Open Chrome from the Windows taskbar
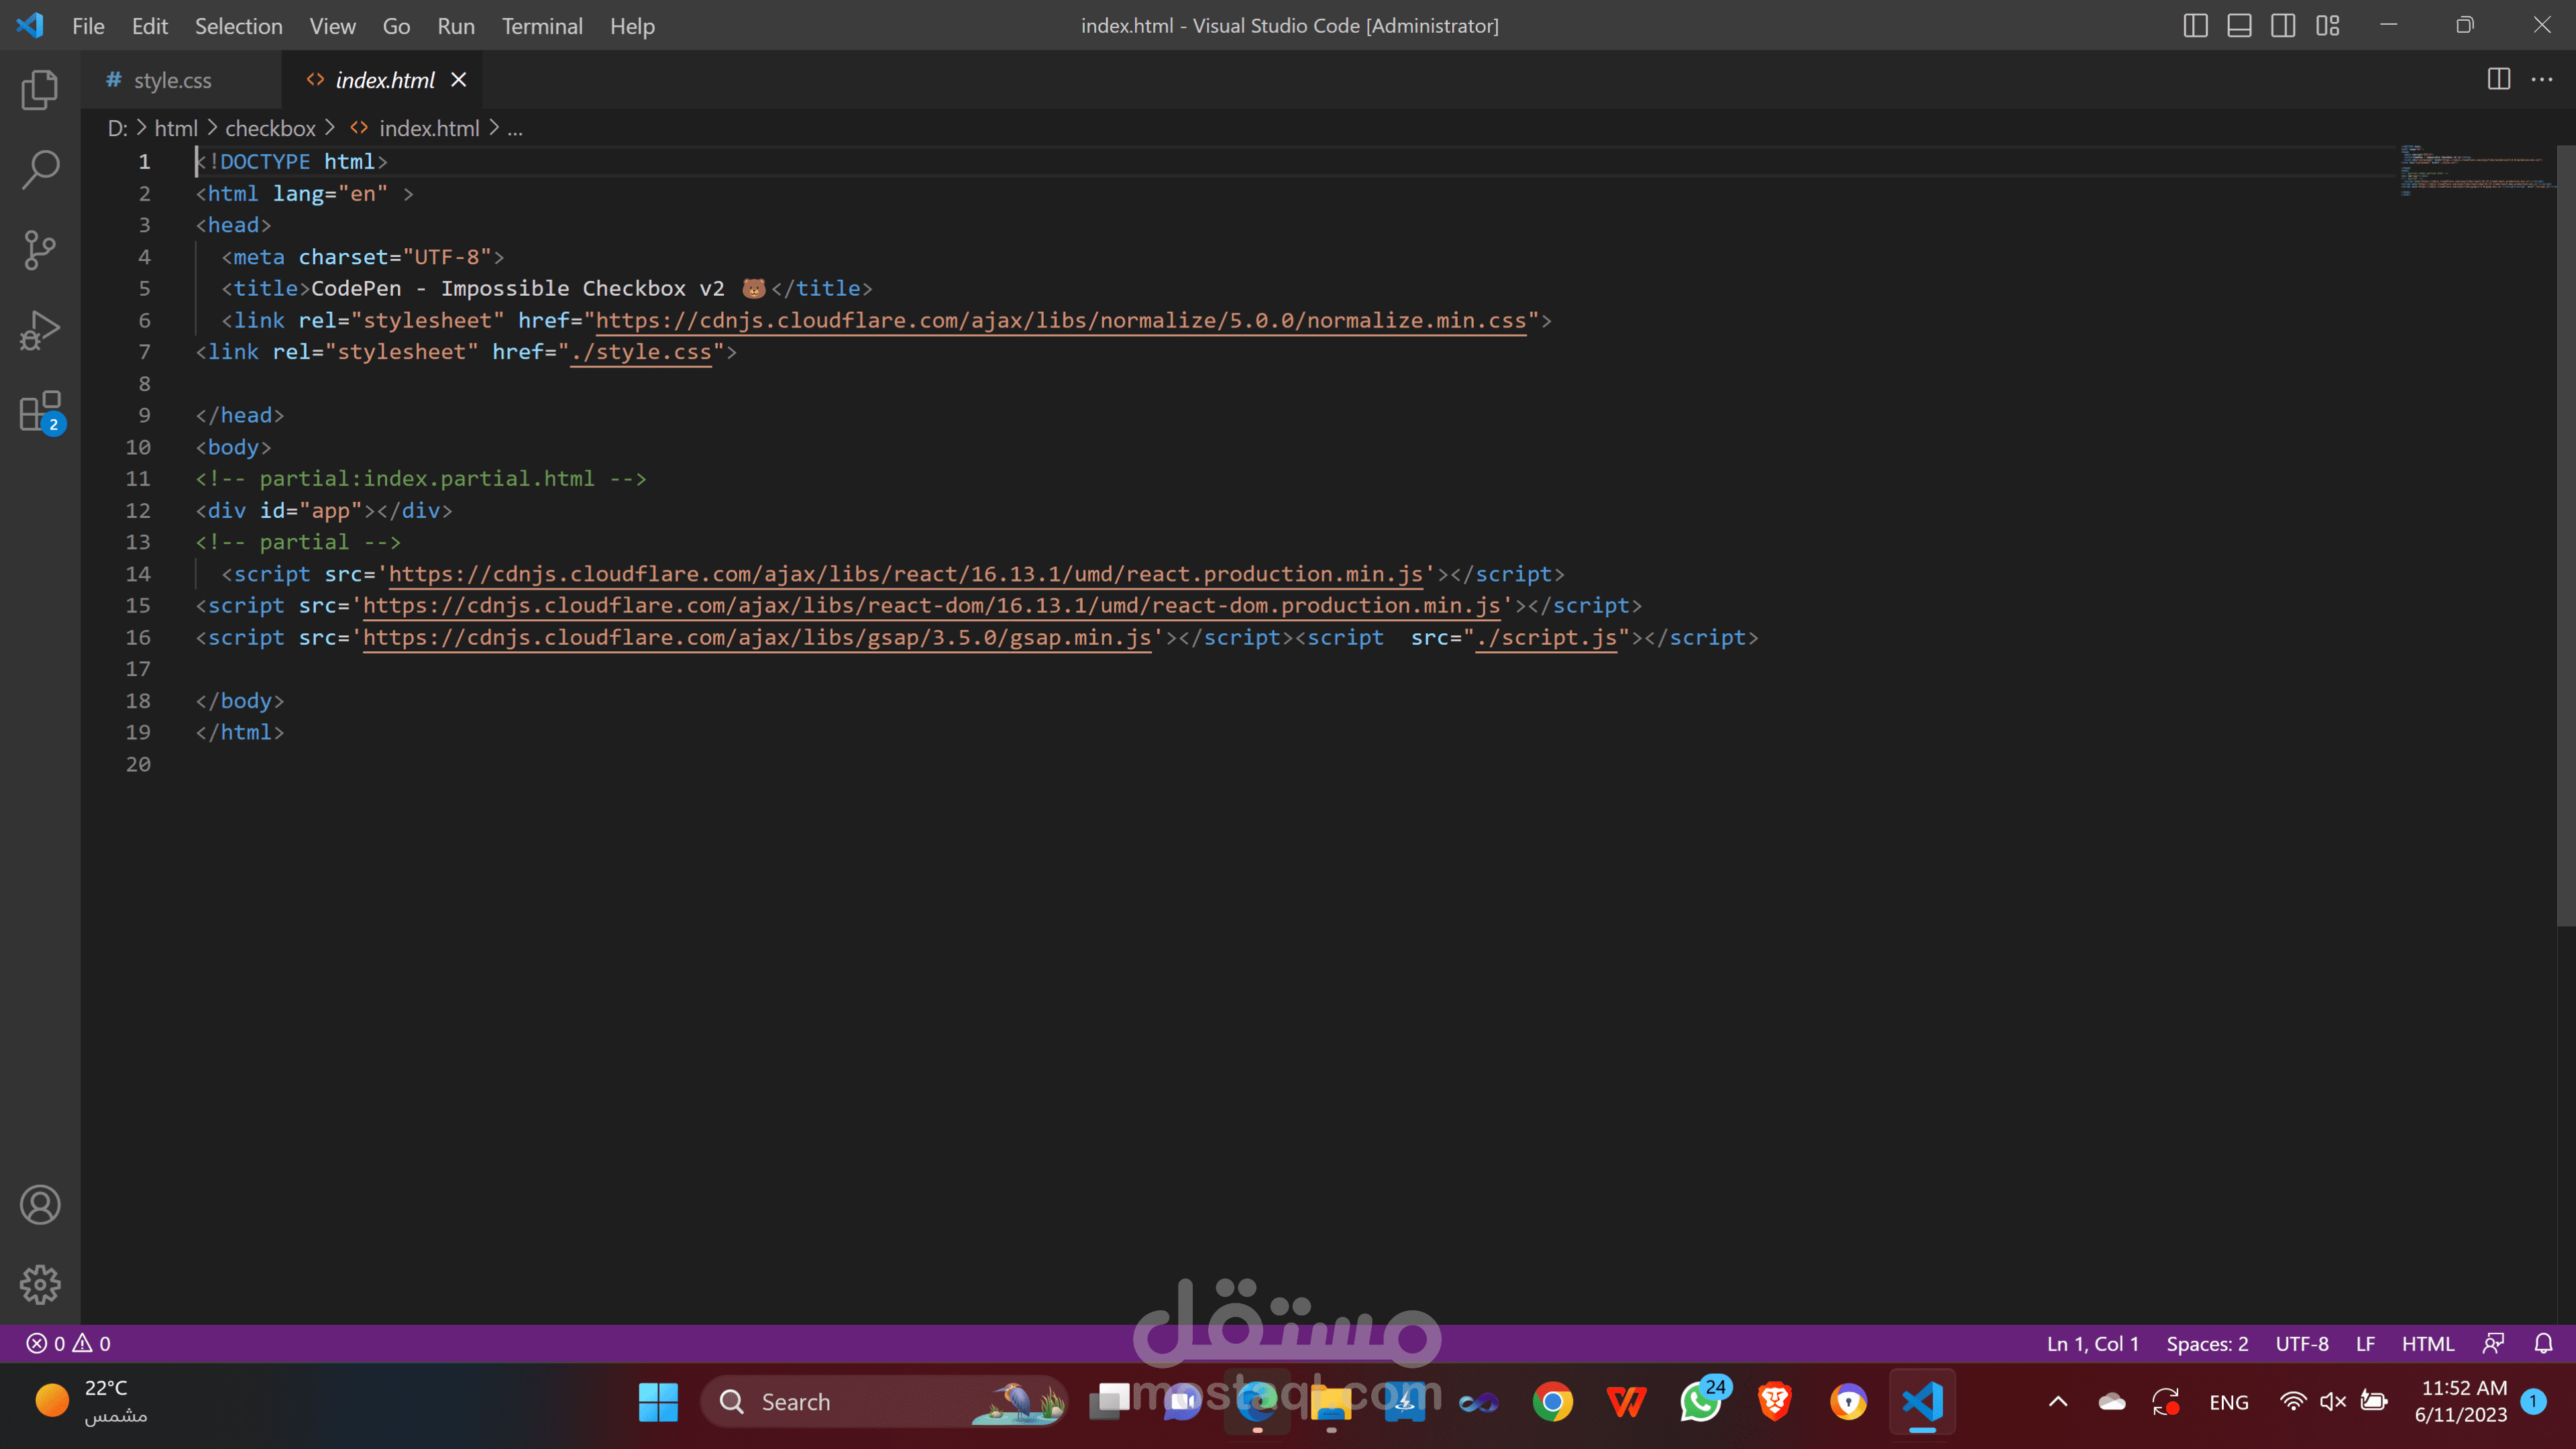The width and height of the screenshot is (2576, 1449). click(x=1552, y=1402)
